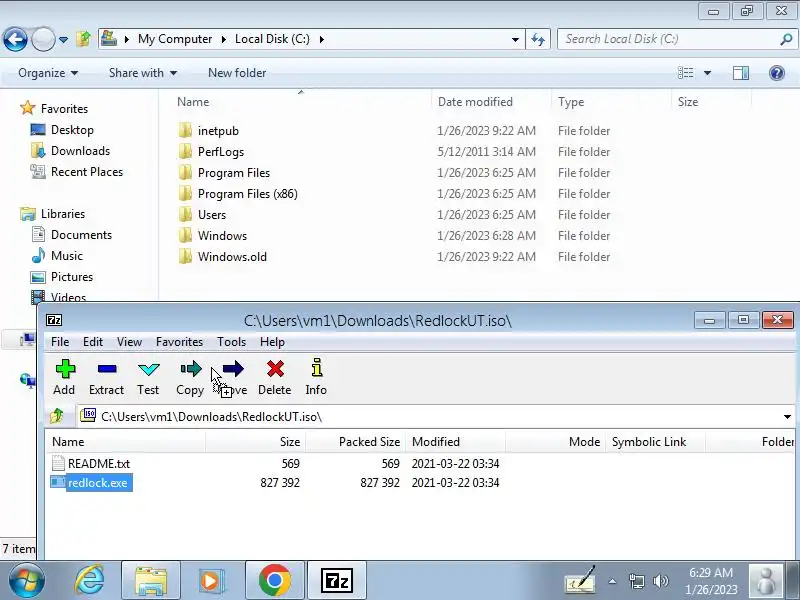Open the 7-Zip File menu
800x600 pixels.
[60, 342]
